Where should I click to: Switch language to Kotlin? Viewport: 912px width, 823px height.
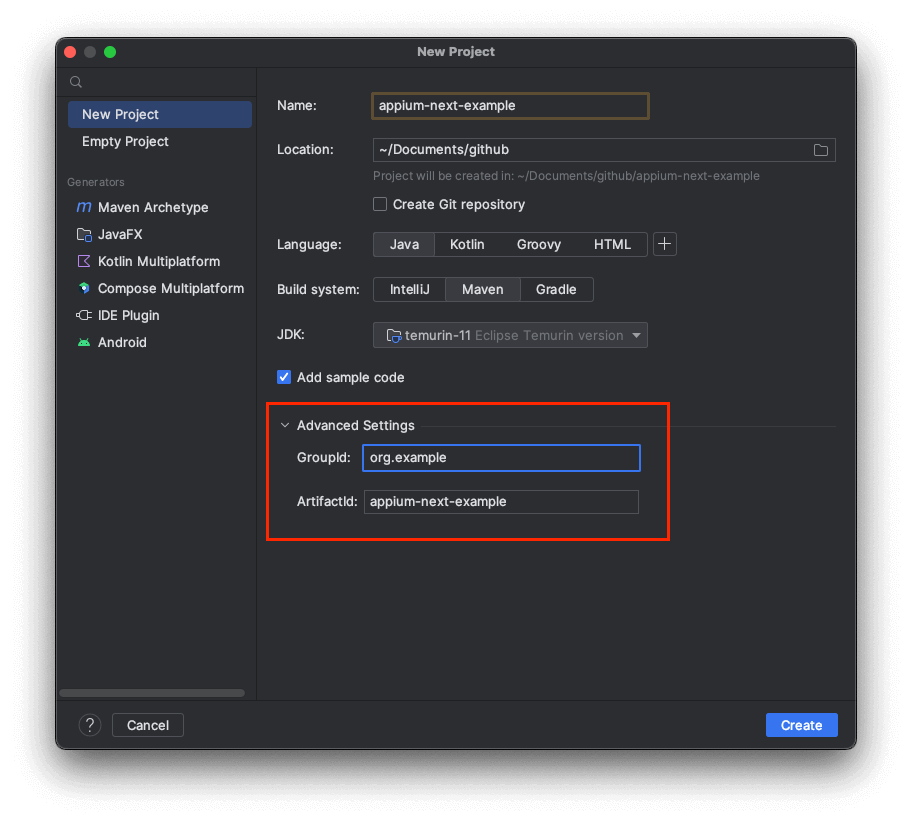[467, 243]
